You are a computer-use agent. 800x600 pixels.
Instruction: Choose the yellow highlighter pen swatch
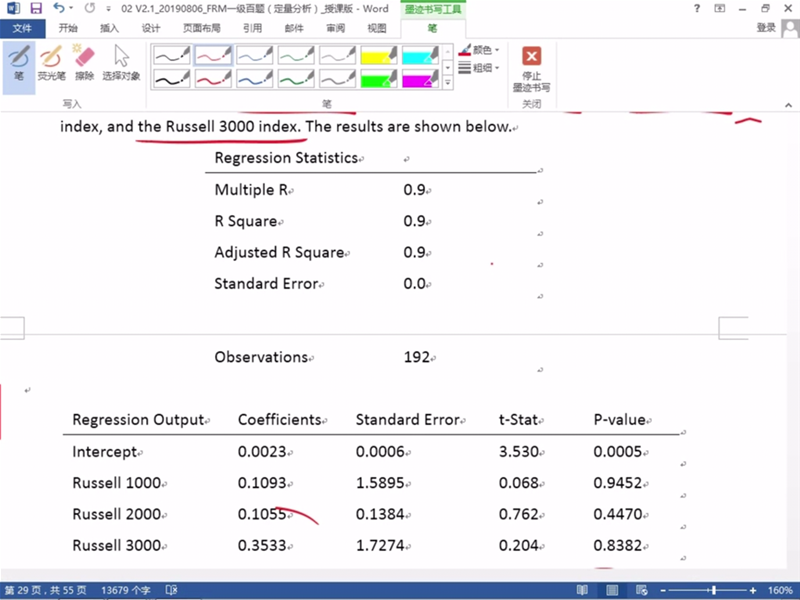380,55
